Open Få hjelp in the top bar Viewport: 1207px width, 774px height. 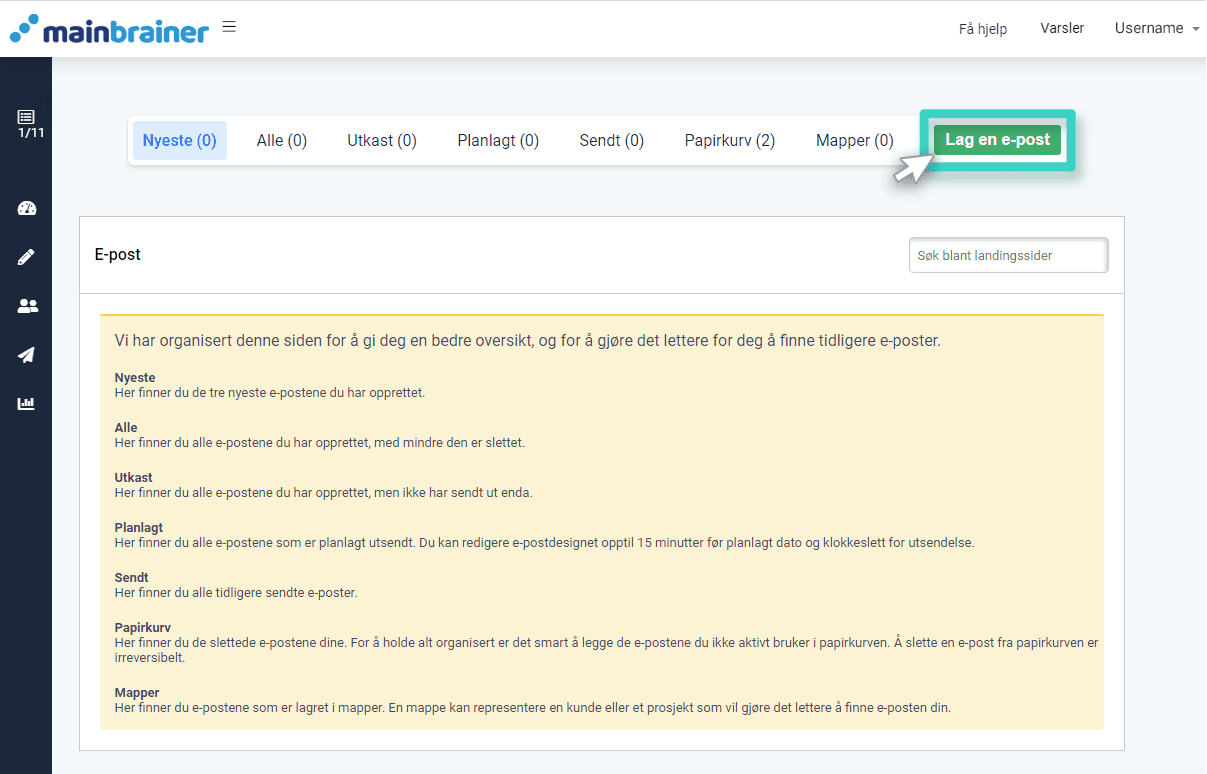click(x=982, y=28)
